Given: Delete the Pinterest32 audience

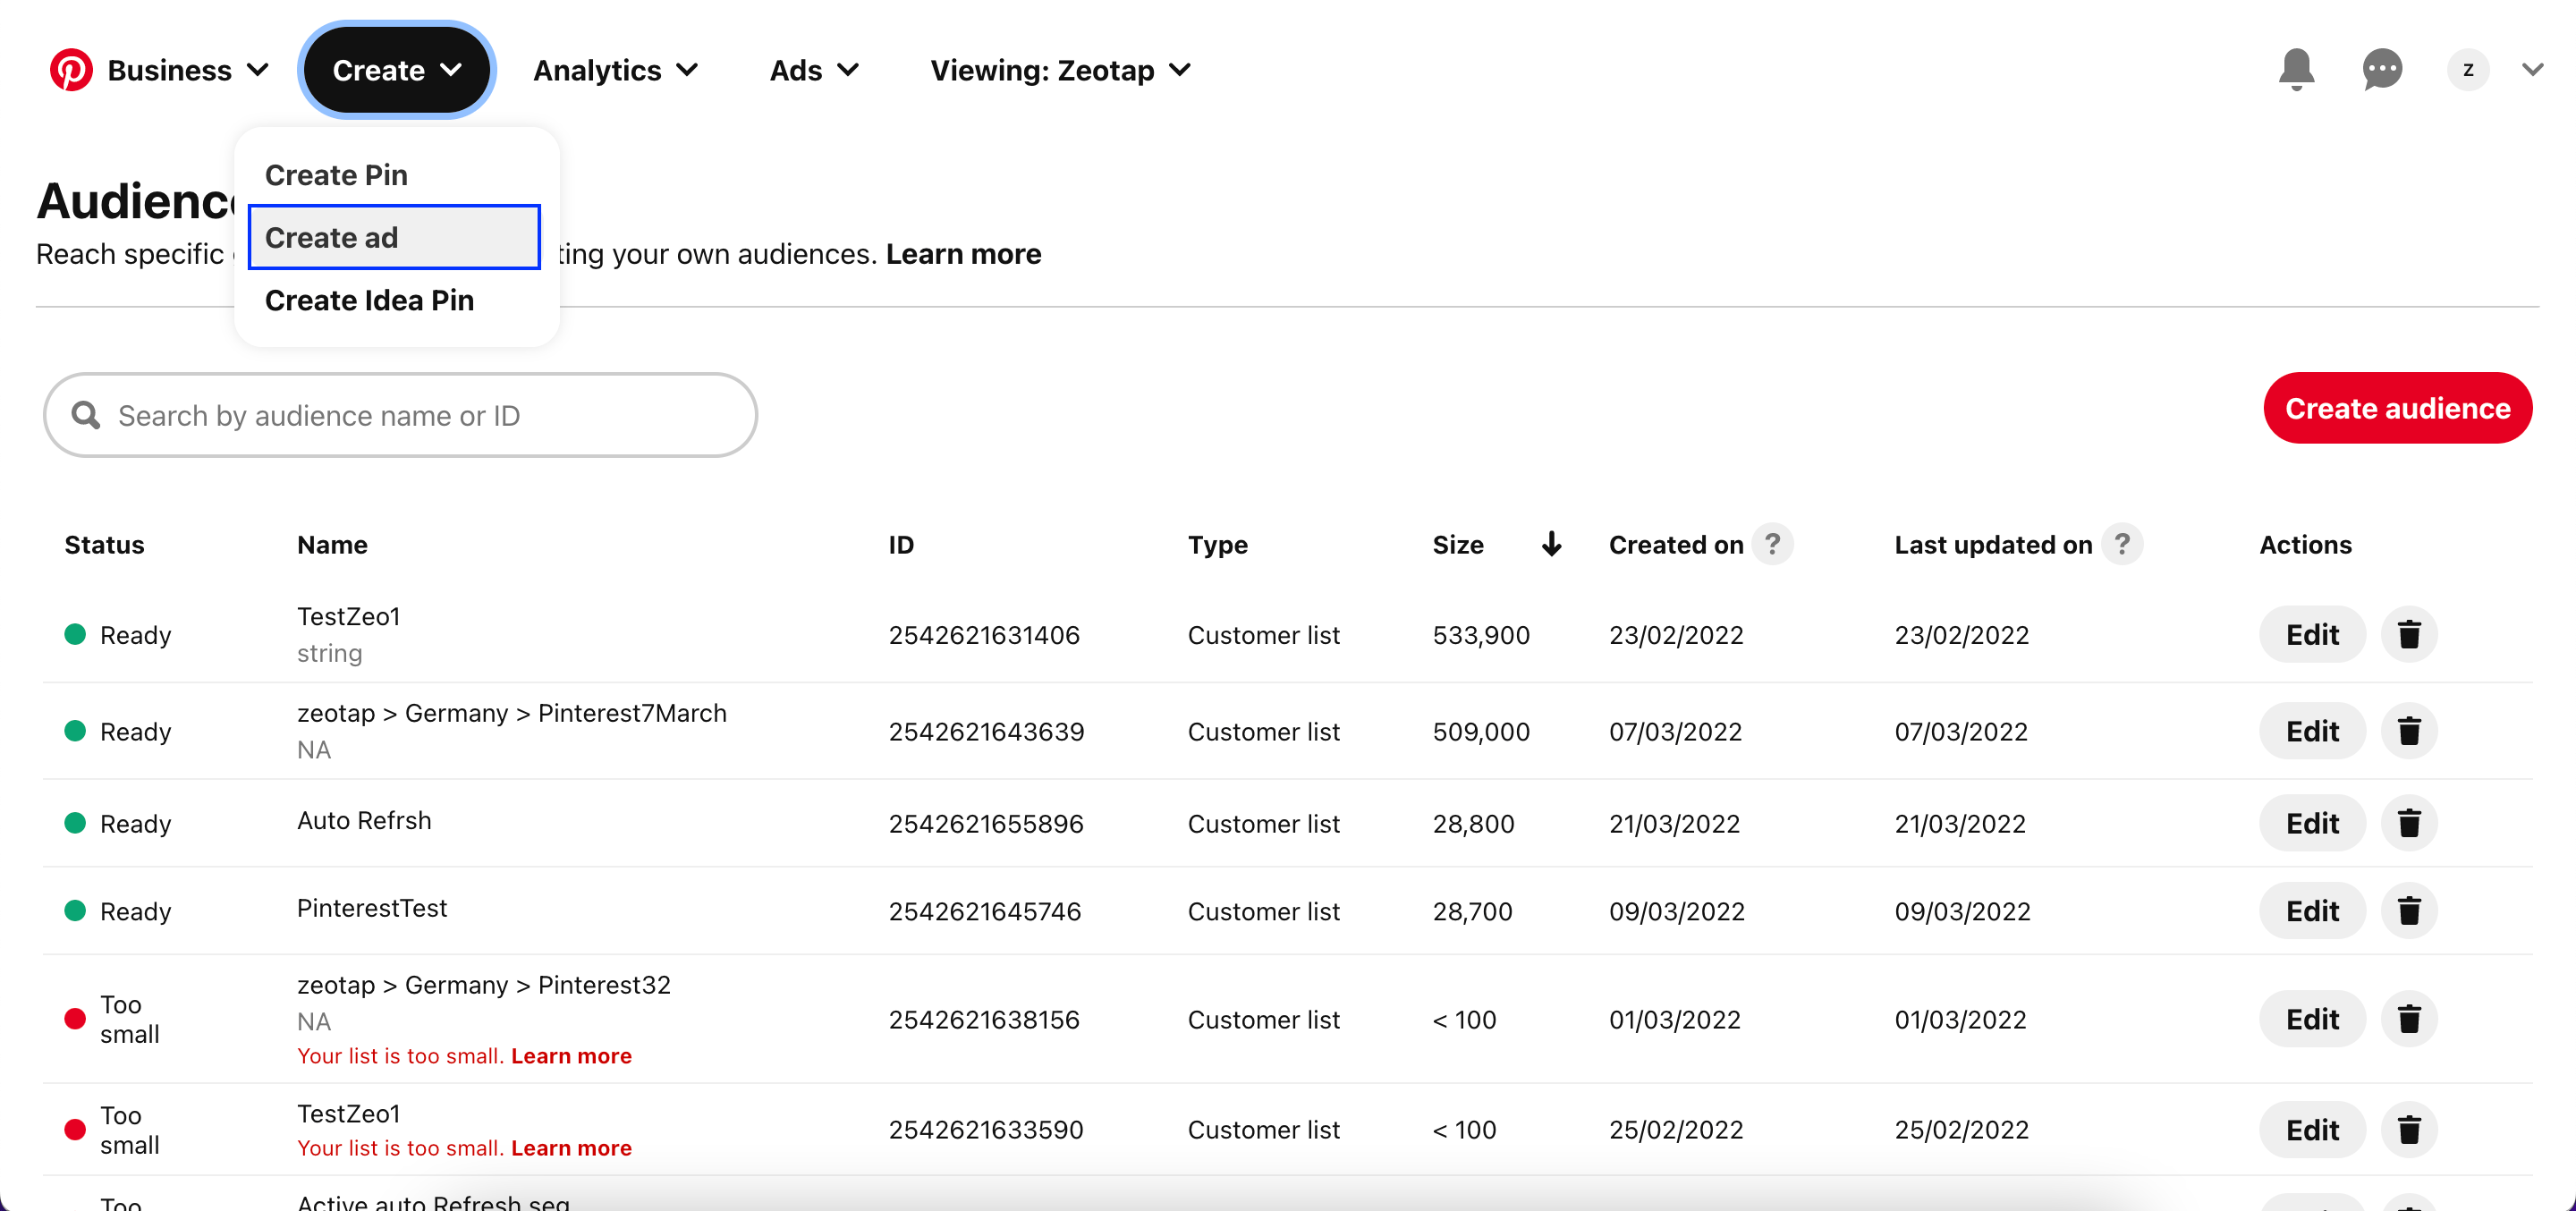Looking at the screenshot, I should [2409, 1019].
